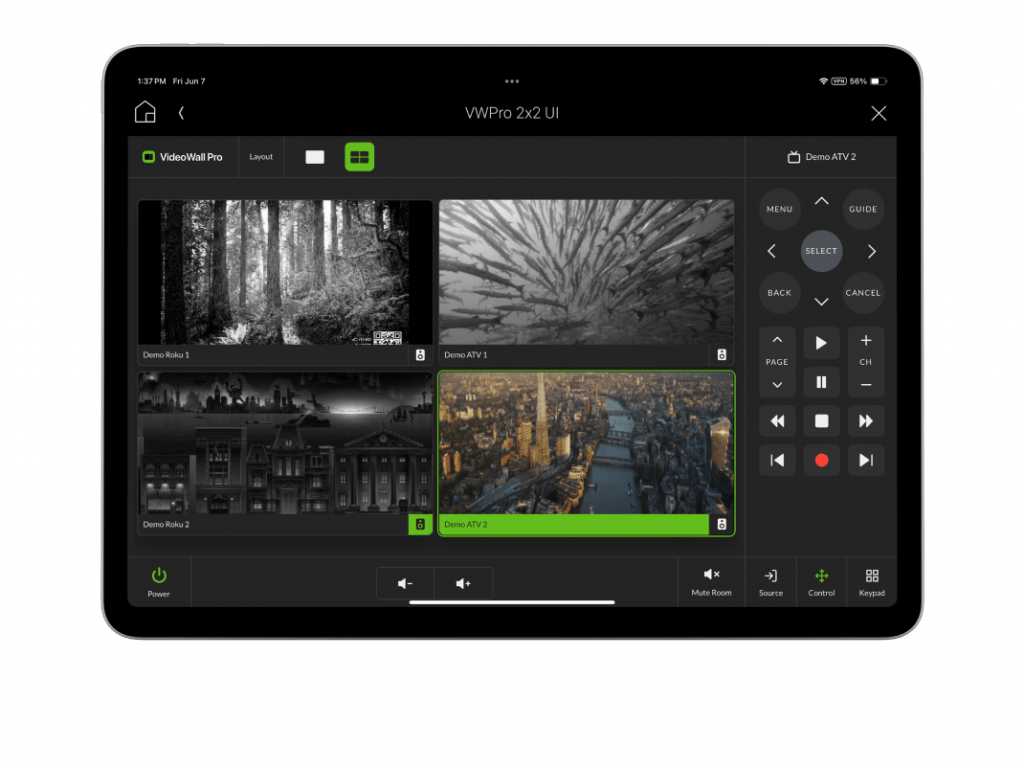
Task: Go back with the left chevron
Action: pos(181,113)
